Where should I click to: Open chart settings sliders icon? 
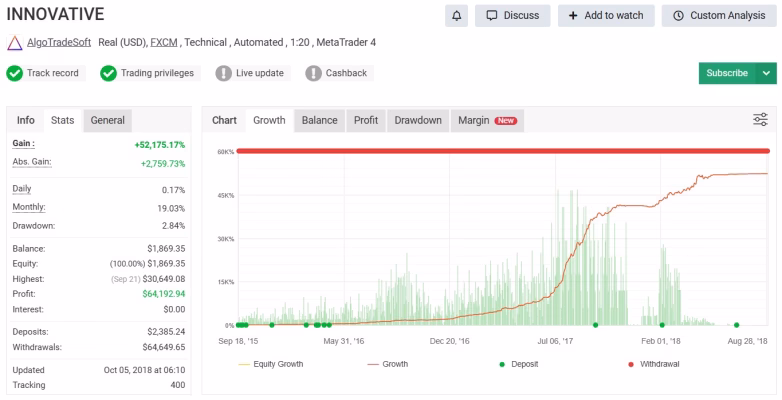tap(760, 120)
